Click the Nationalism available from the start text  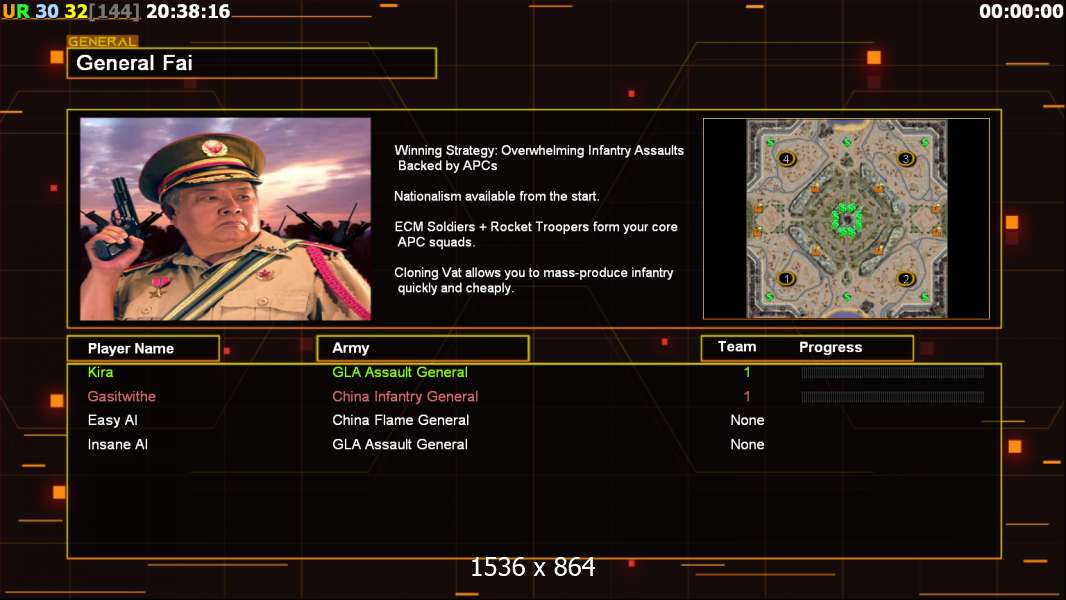[x=497, y=196]
